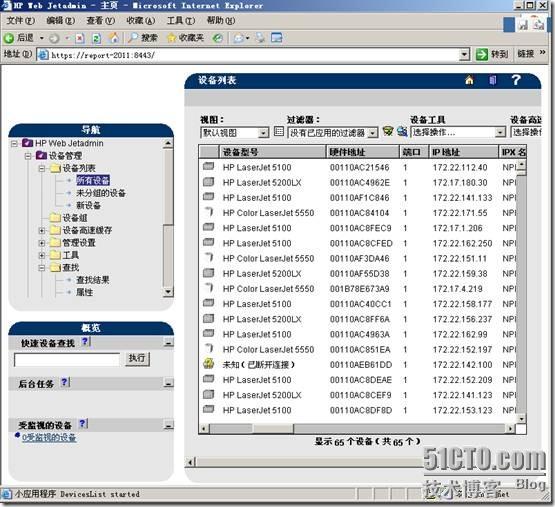Open the 0受监视的设备 link

[x=49, y=437]
